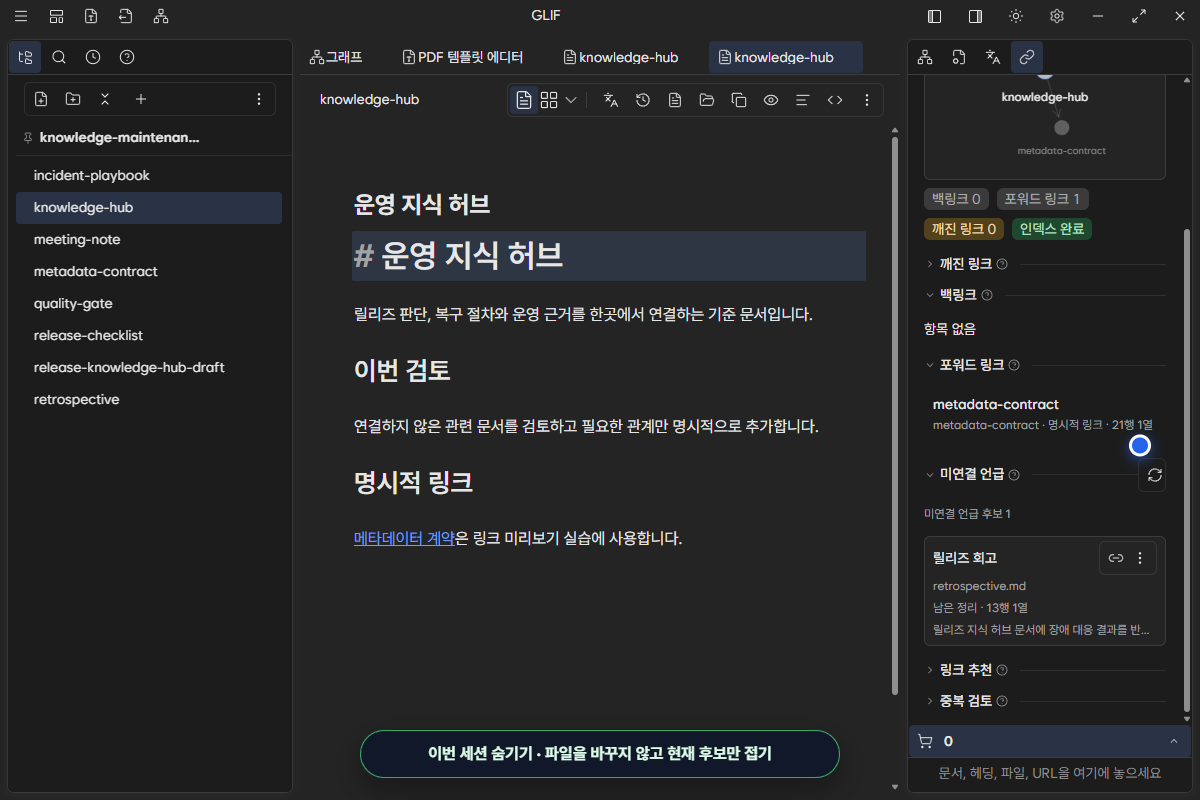Viewport: 1200px width, 800px height.
Task: Expand the 깨진 링크 section
Action: click(x=966, y=264)
